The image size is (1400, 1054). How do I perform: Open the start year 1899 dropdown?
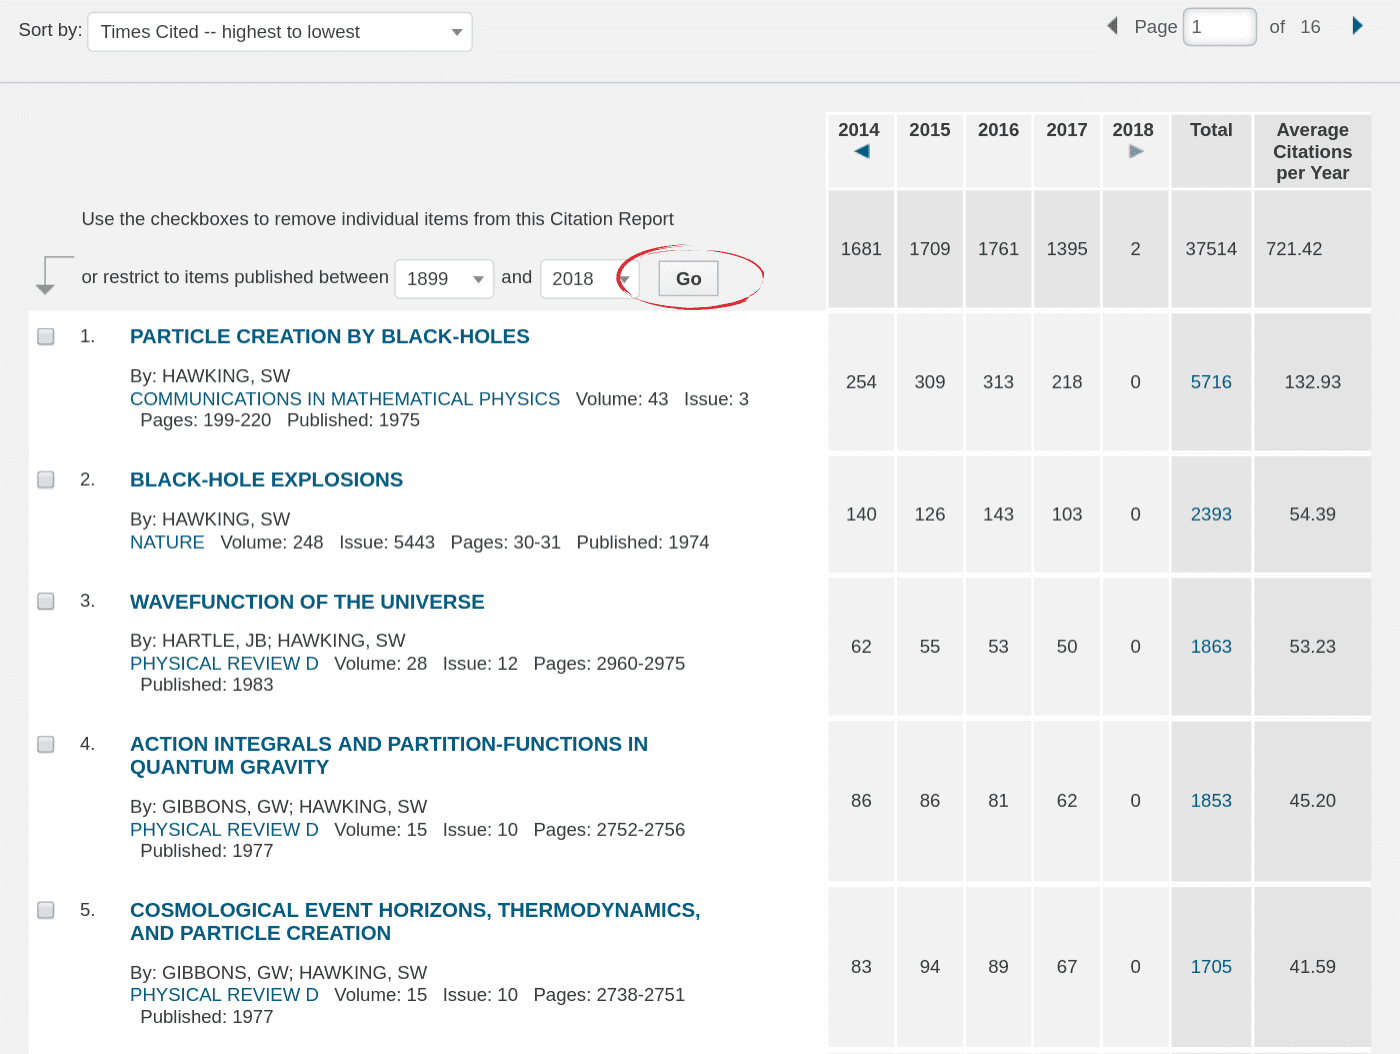click(444, 279)
